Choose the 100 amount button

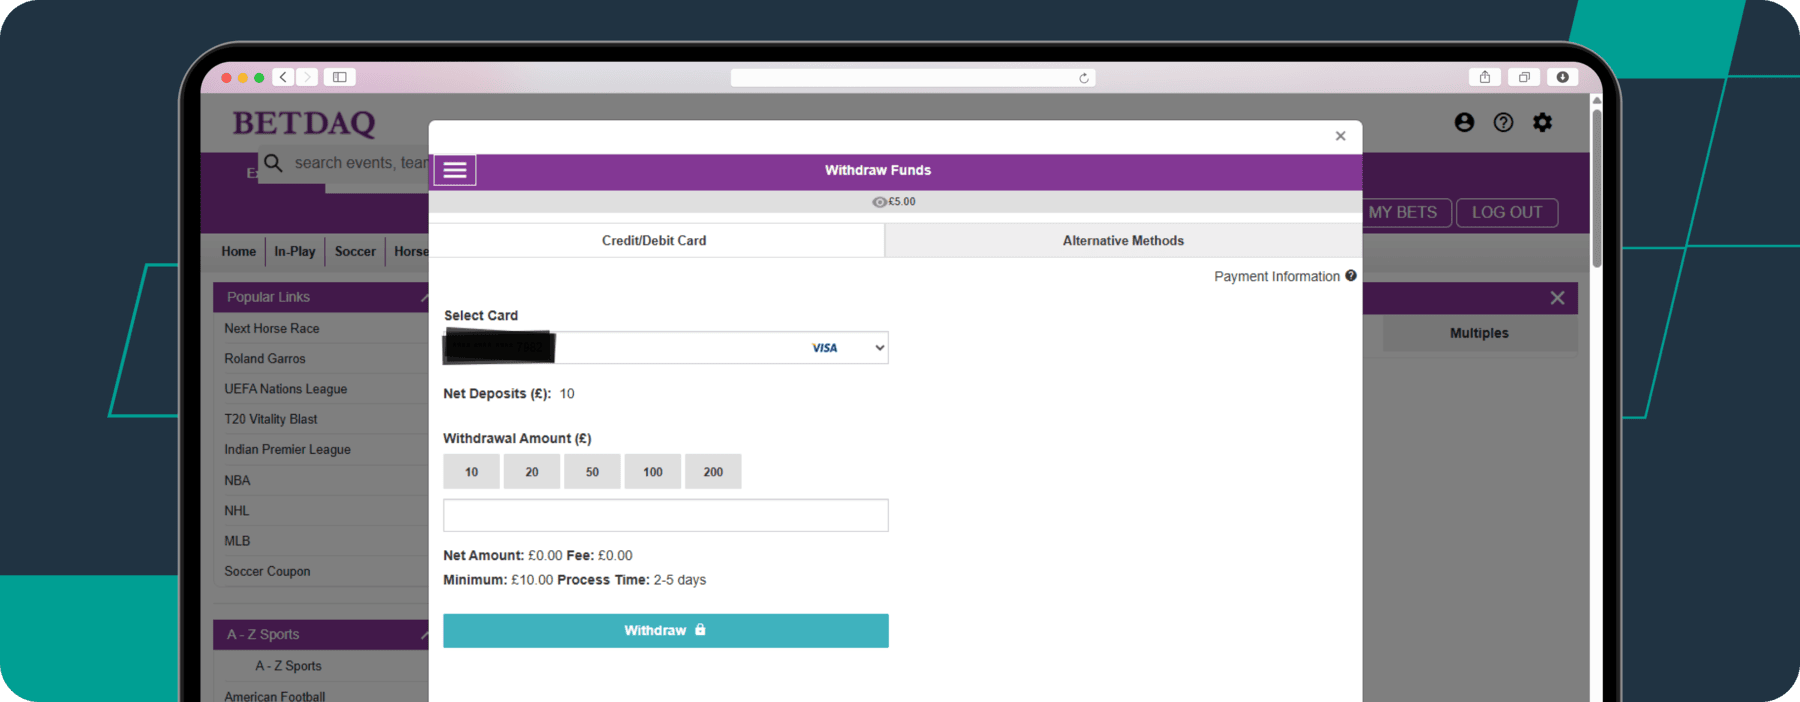click(653, 472)
